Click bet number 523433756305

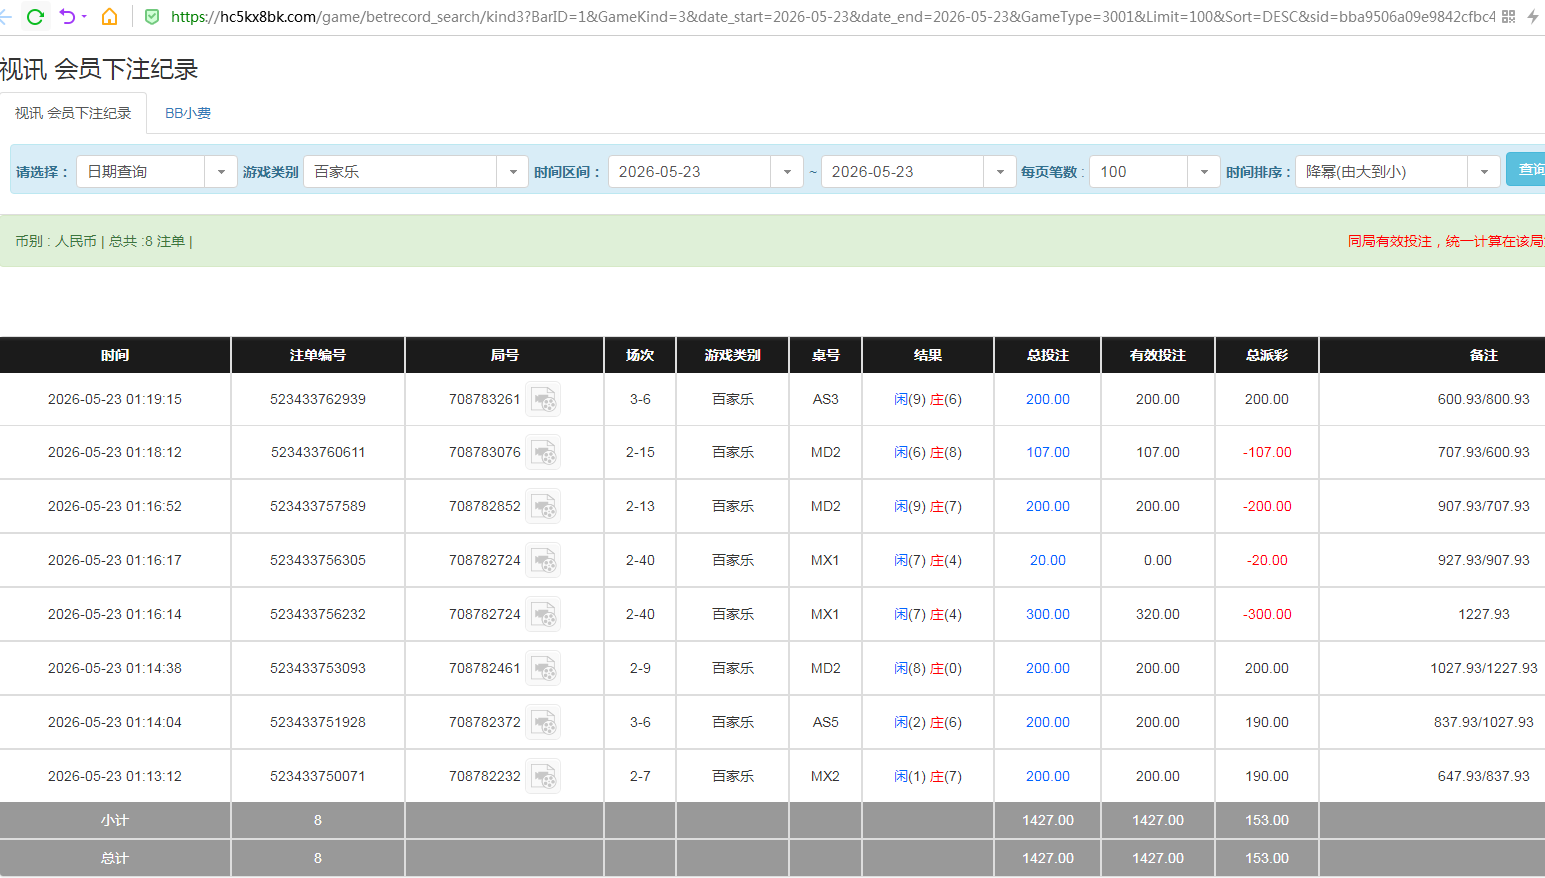tap(318, 561)
